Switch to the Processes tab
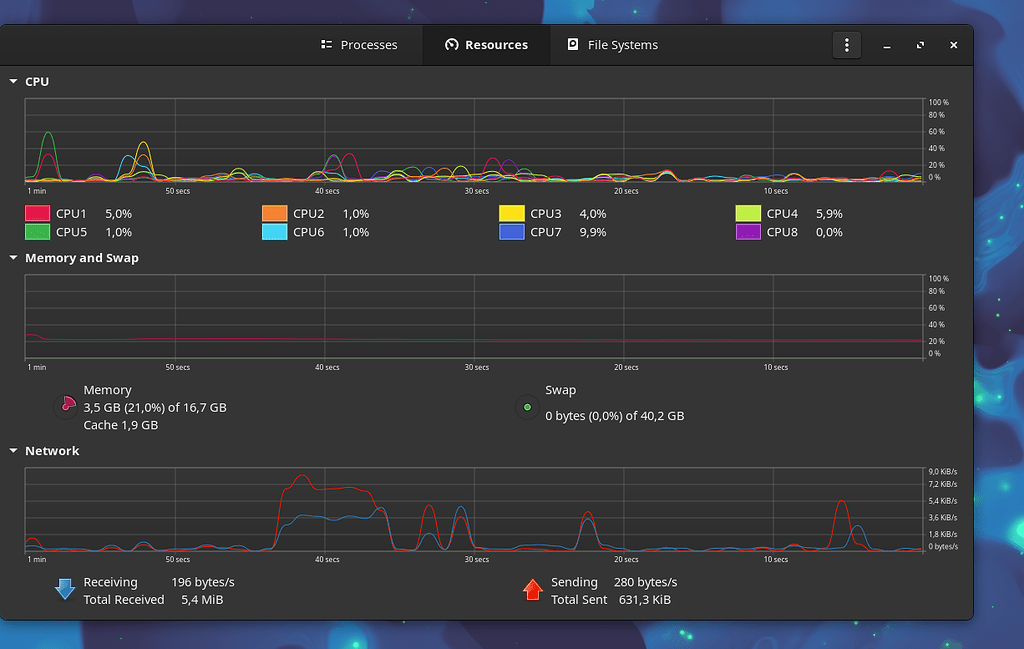Image resolution: width=1024 pixels, height=649 pixels. tap(360, 44)
